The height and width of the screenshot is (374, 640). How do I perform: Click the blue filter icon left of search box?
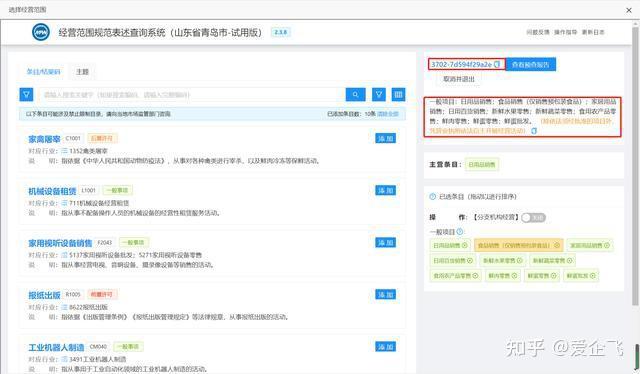(26, 95)
